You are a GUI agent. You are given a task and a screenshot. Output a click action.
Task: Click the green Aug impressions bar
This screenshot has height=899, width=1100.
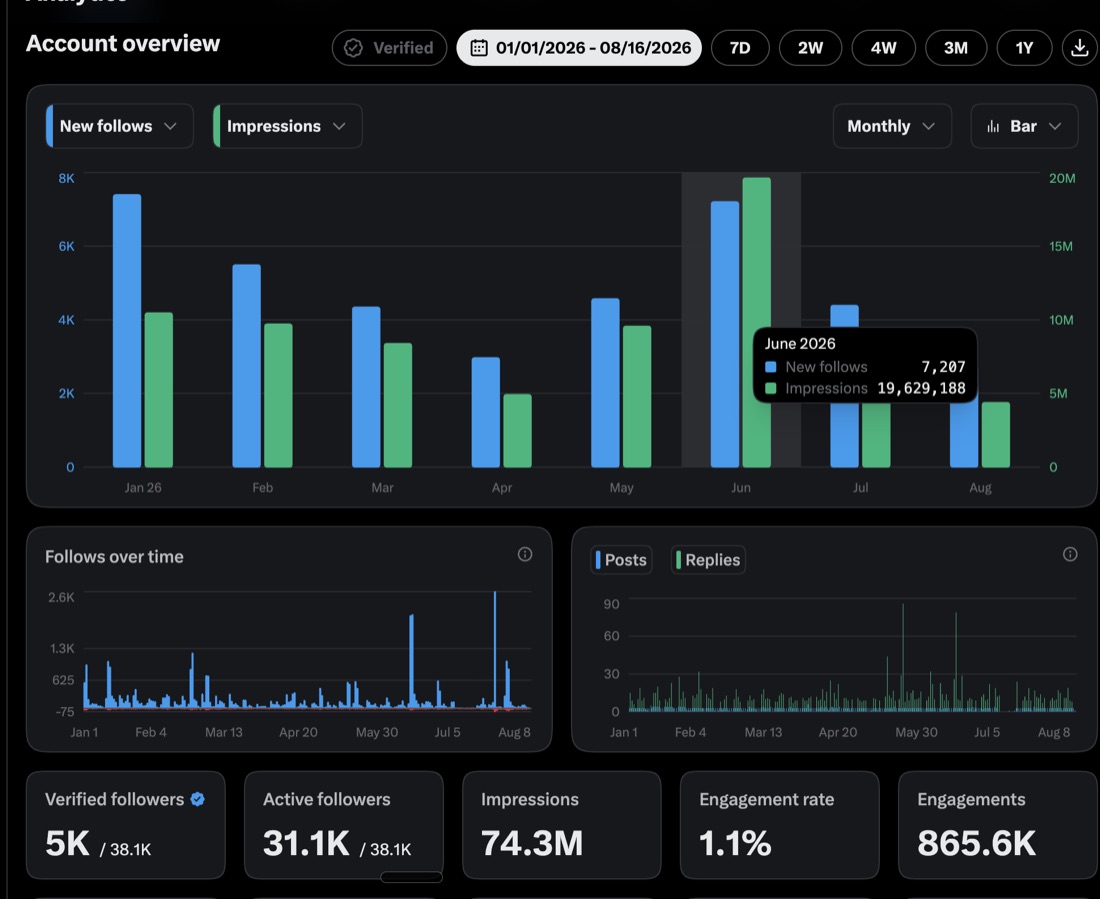(996, 434)
